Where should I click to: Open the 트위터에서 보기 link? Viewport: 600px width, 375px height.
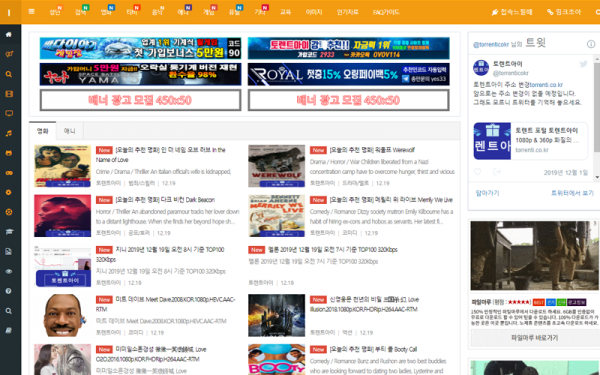click(x=572, y=193)
